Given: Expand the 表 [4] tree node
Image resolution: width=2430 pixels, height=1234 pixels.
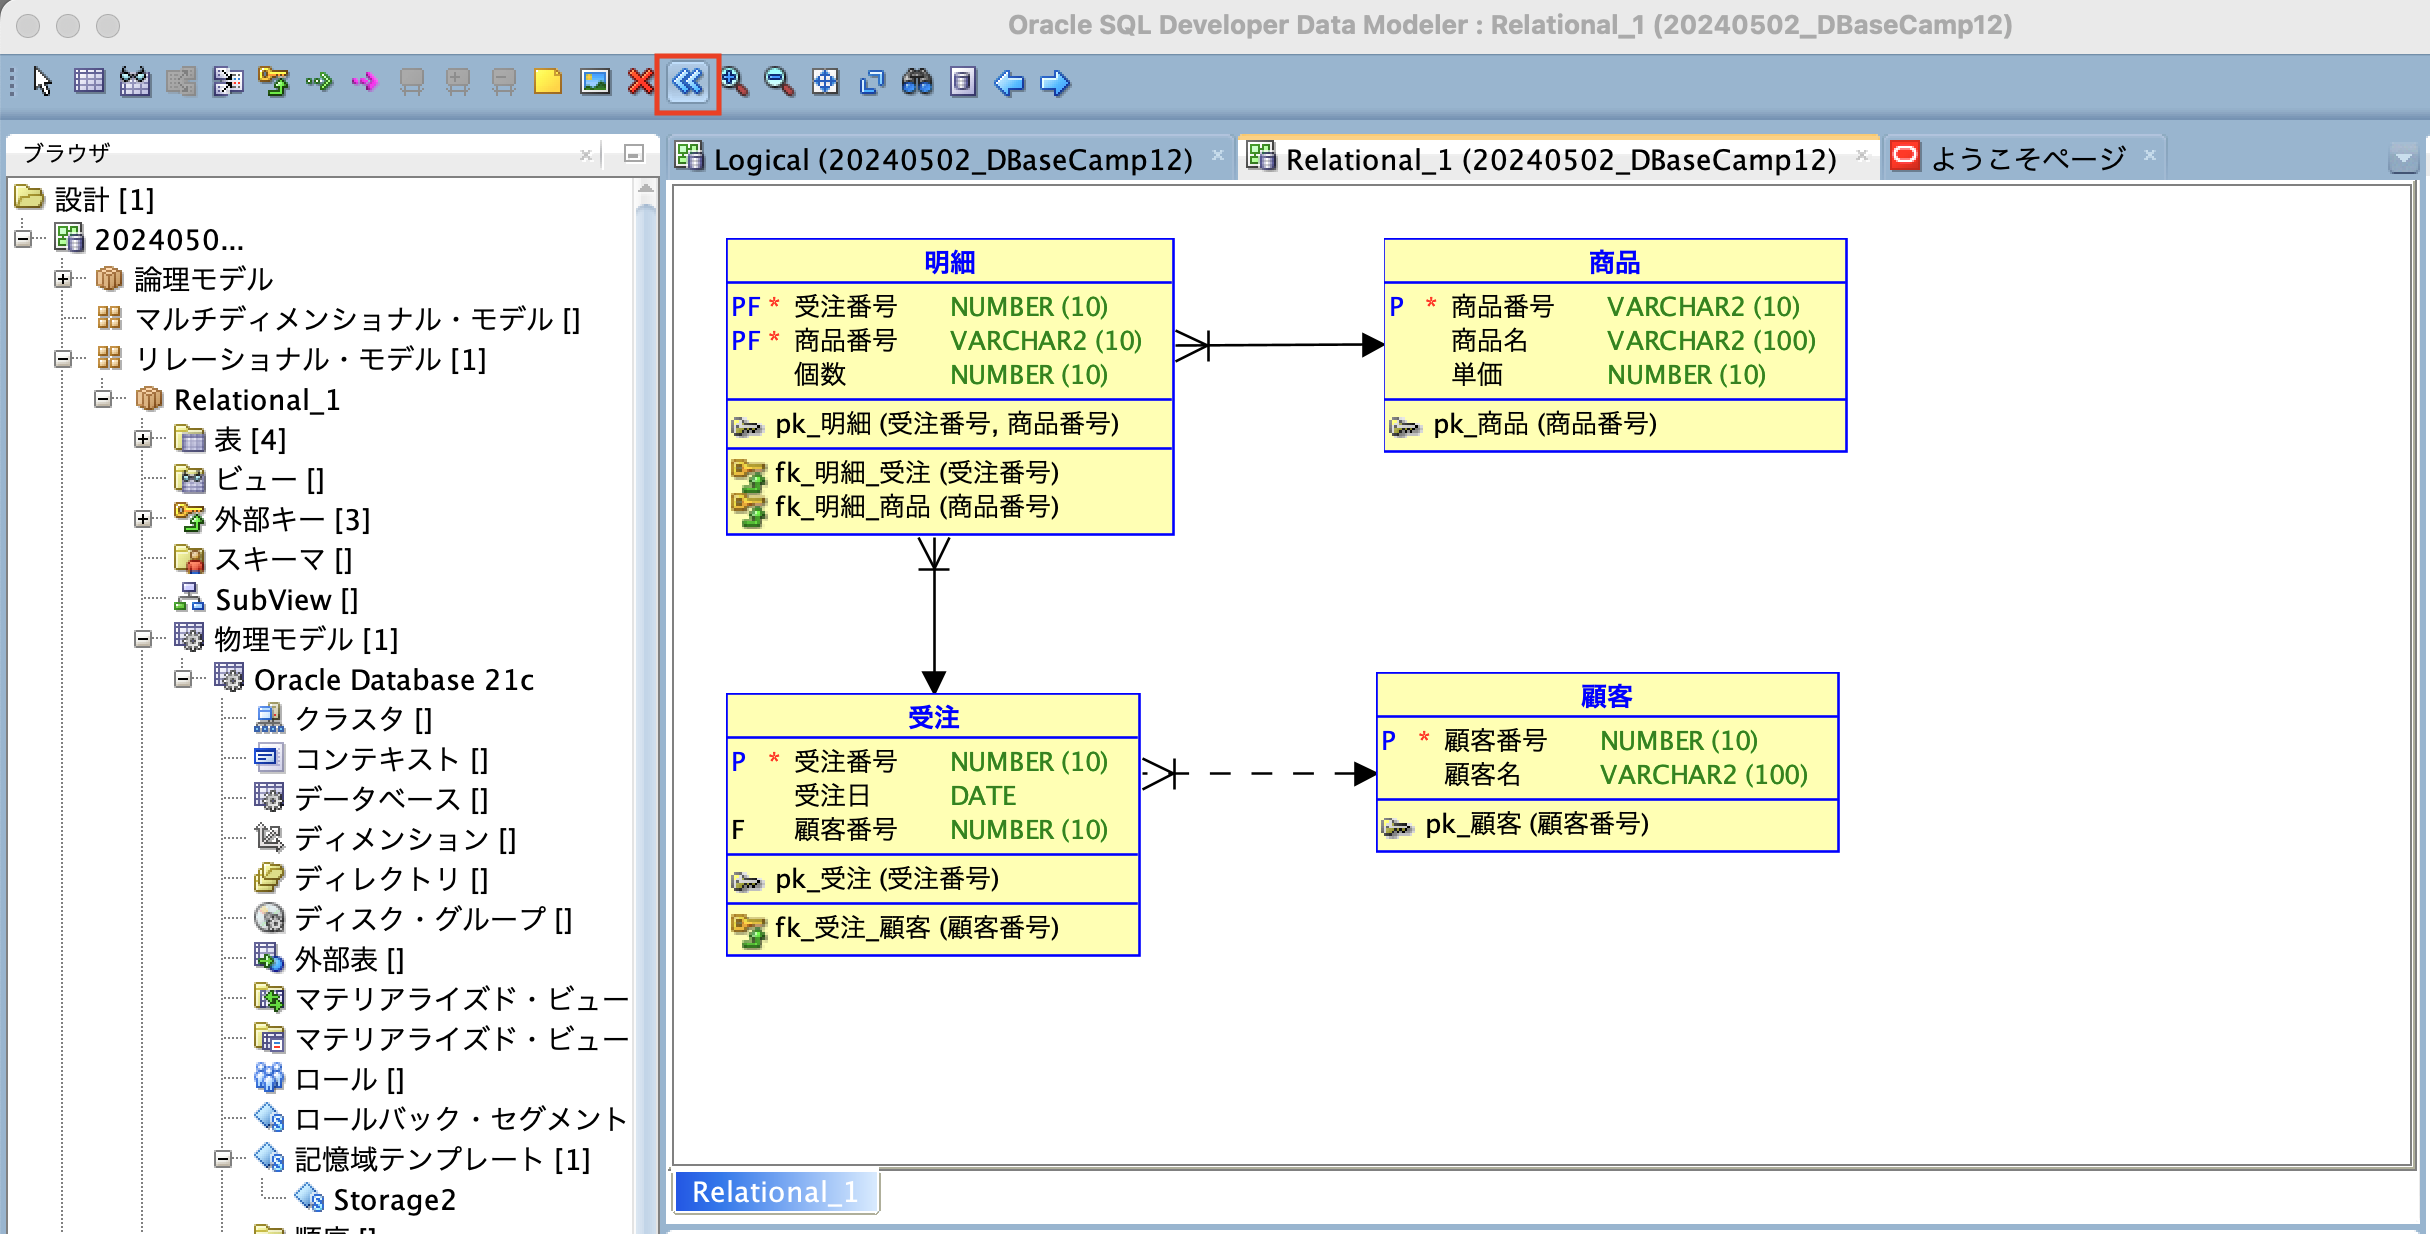Looking at the screenshot, I should pos(143,439).
